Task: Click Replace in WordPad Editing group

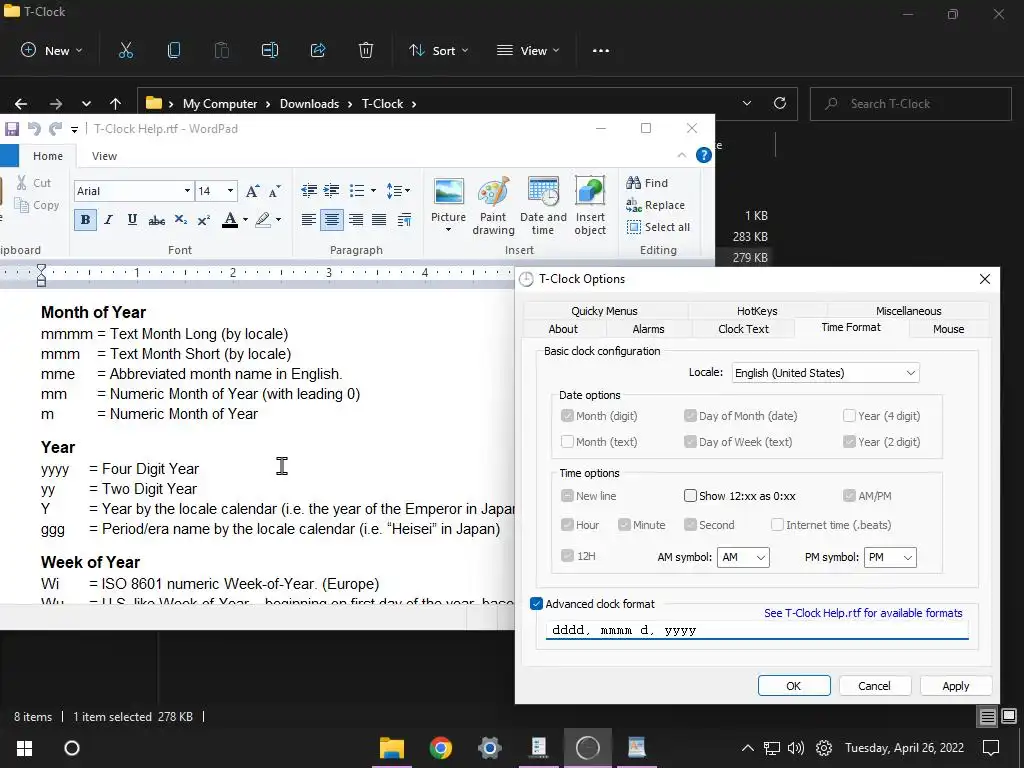Action: pos(655,205)
